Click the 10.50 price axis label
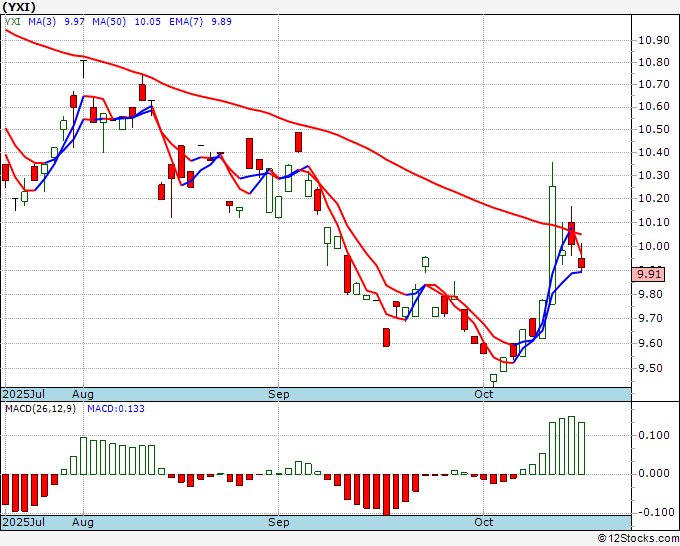680x546 pixels. (654, 129)
